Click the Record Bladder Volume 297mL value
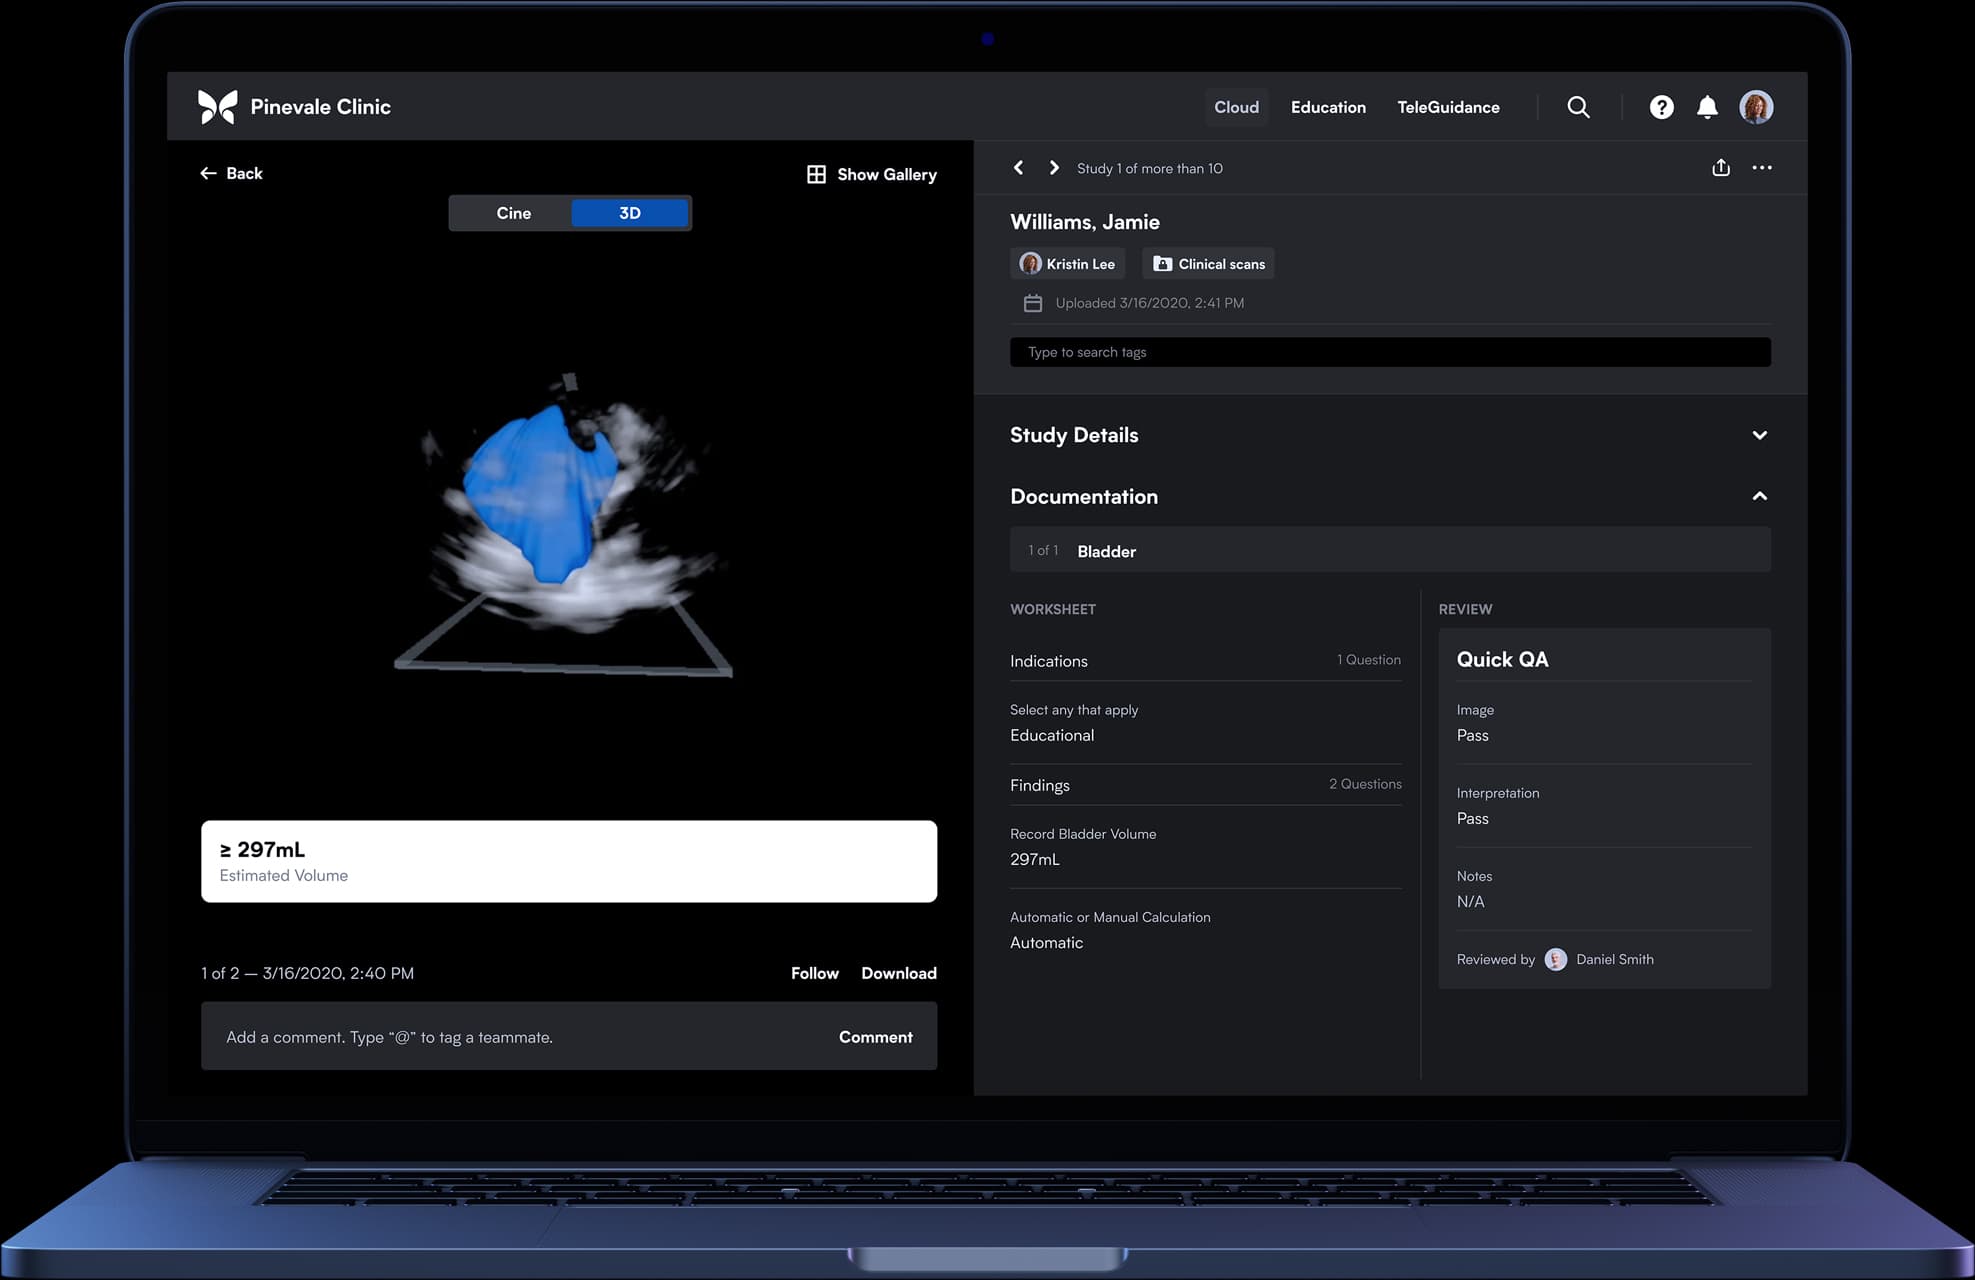 (1035, 859)
